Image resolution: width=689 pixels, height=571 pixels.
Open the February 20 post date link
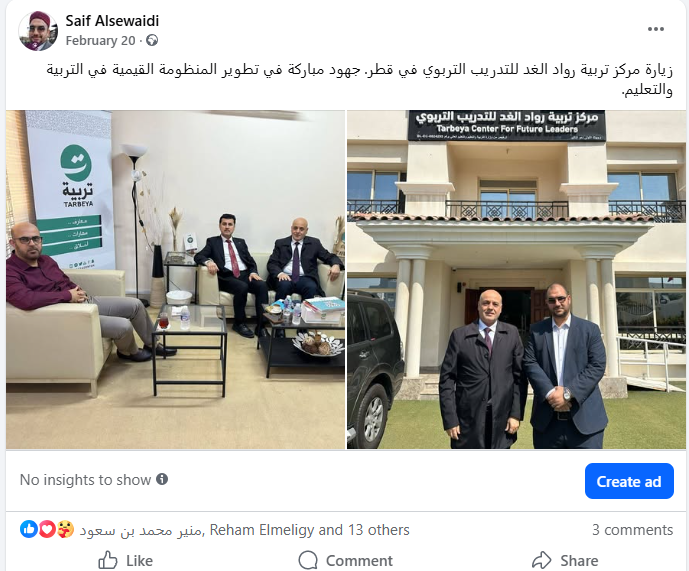[100, 40]
